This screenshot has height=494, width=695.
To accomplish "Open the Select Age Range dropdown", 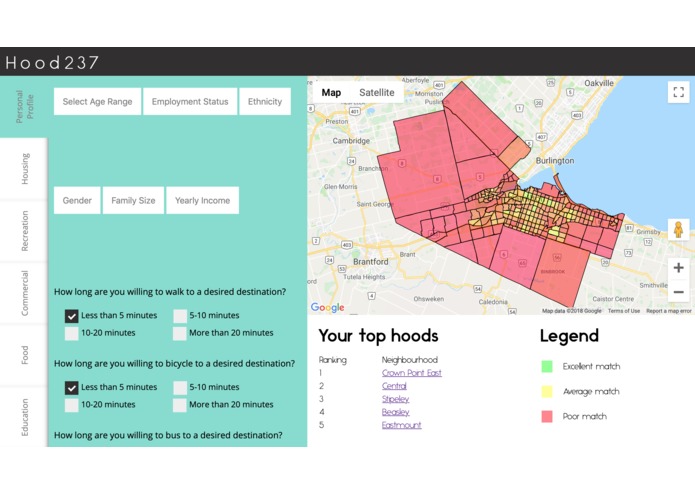I will point(98,101).
